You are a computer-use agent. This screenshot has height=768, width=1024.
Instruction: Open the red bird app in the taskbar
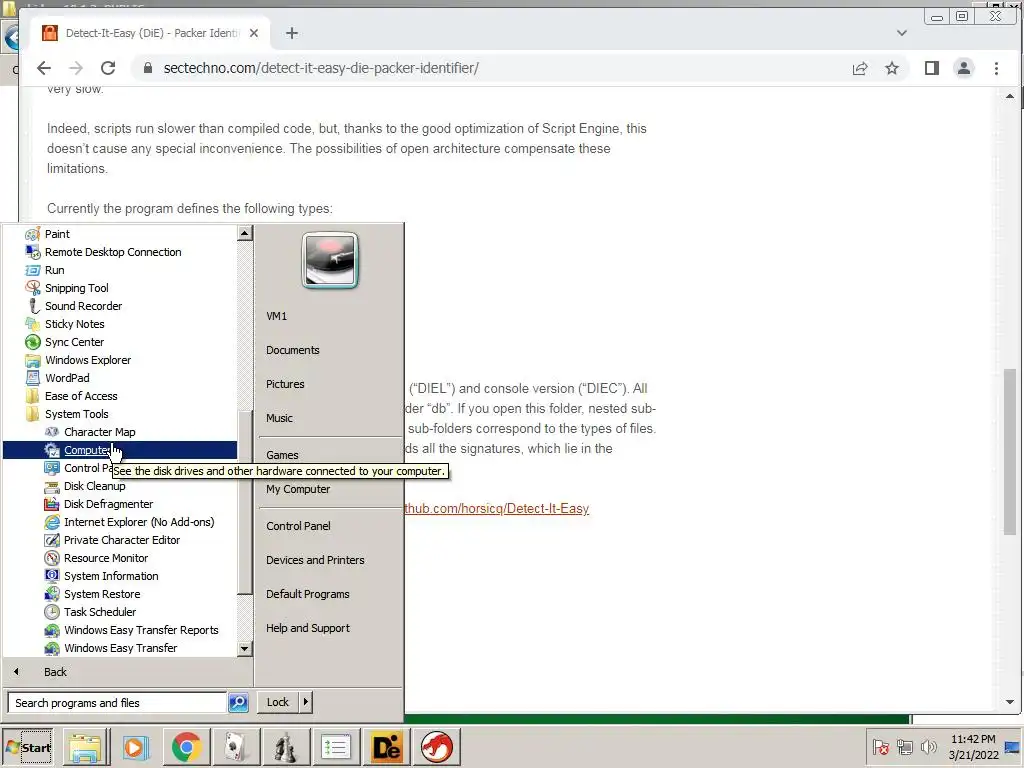(x=436, y=747)
